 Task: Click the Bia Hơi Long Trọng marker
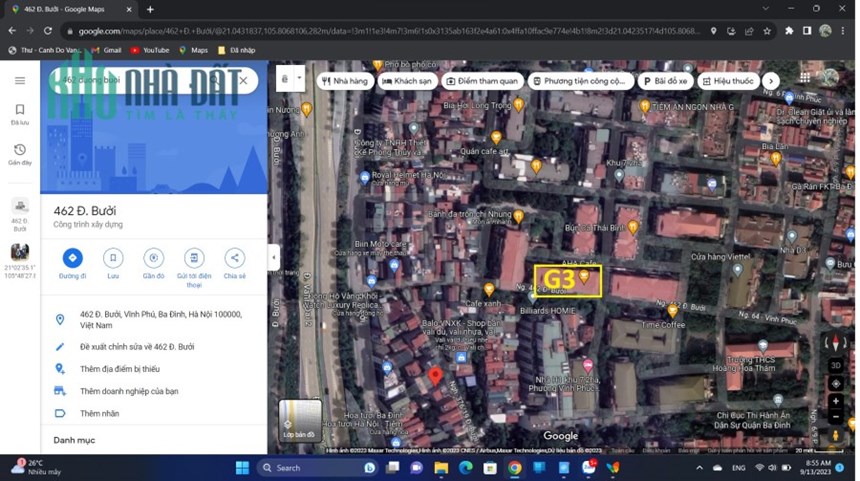518,104
